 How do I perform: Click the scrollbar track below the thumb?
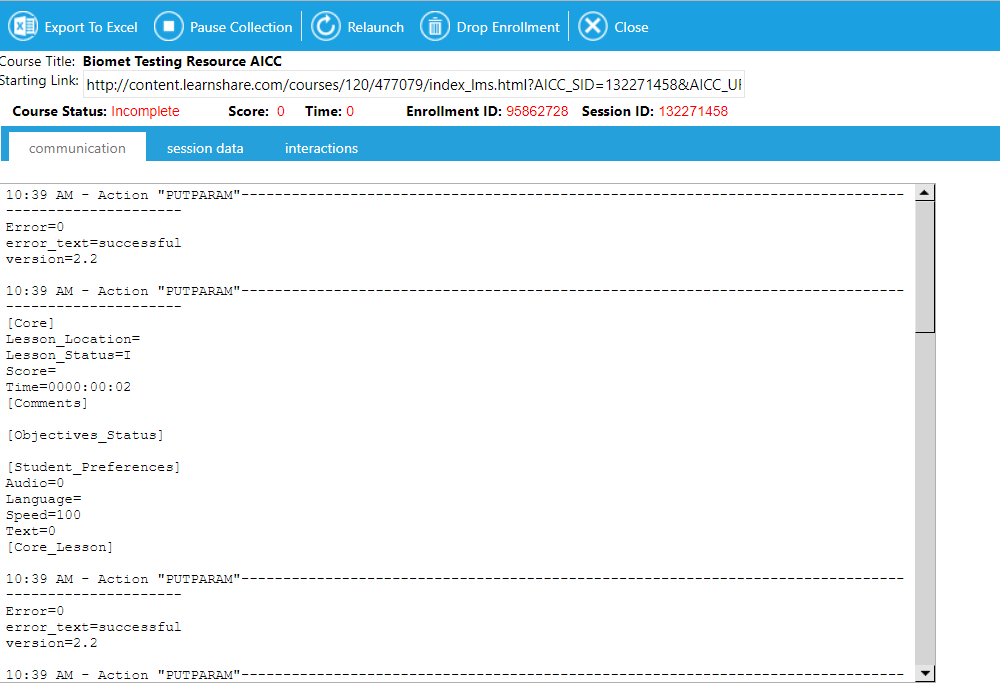[x=925, y=500]
